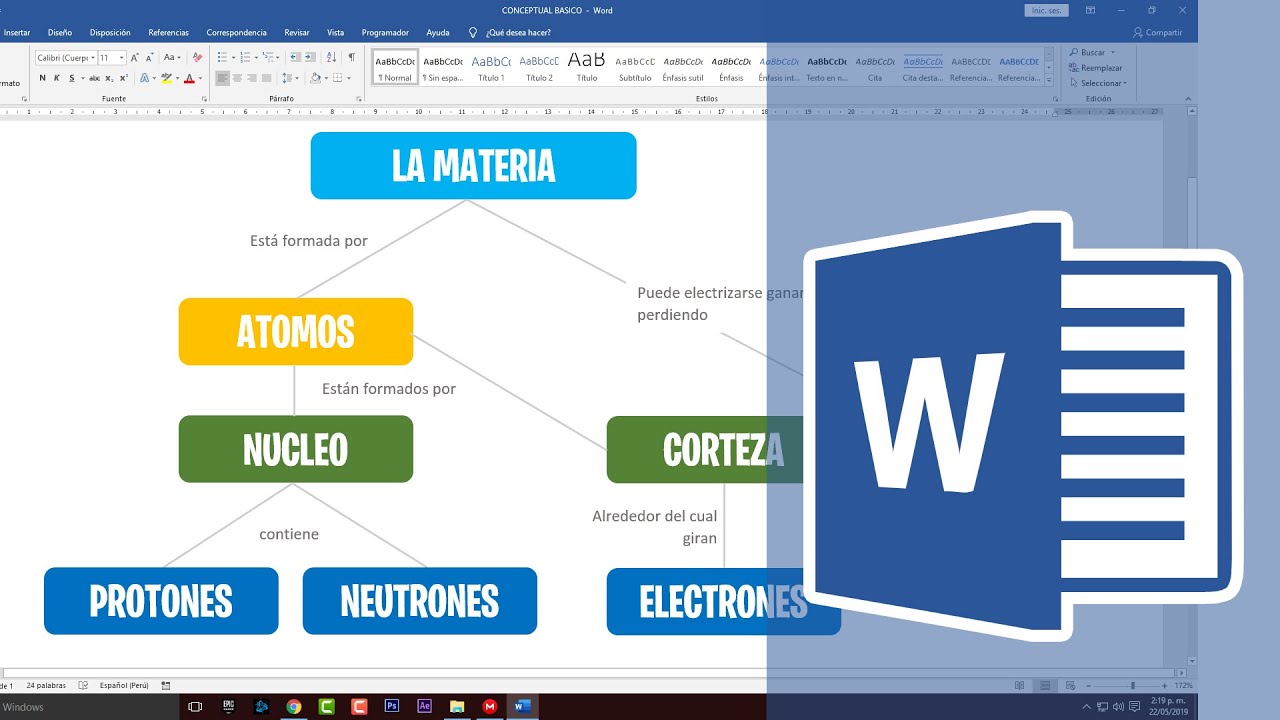
Task: Launch Epic Games from the taskbar
Action: point(228,706)
